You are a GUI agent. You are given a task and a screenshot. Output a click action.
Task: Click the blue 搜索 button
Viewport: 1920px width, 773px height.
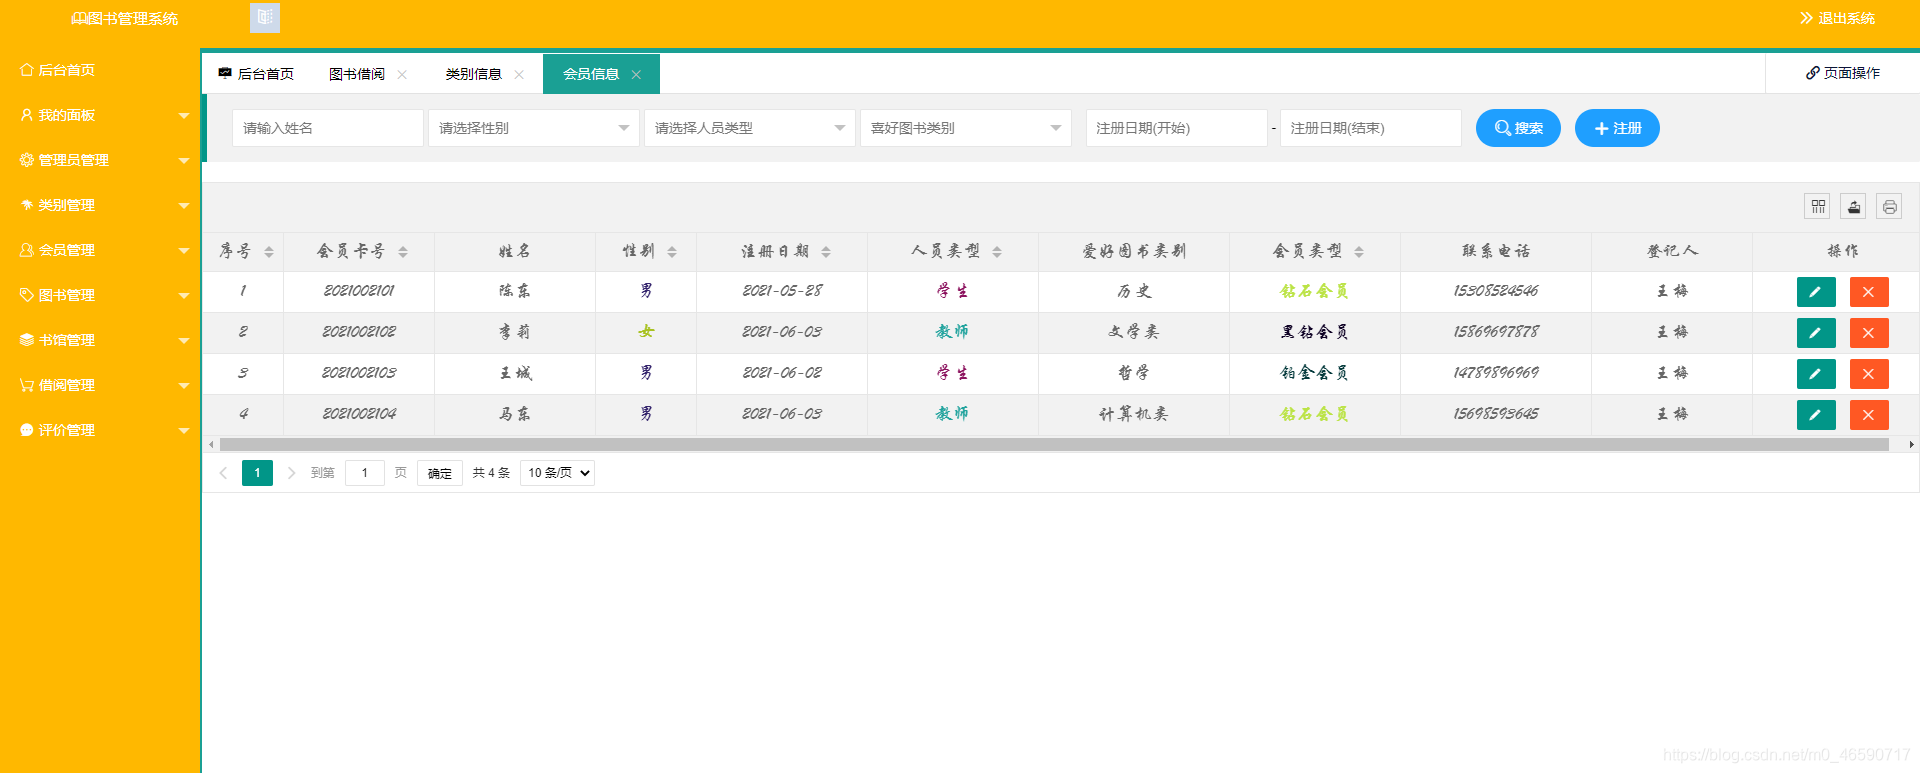point(1518,128)
